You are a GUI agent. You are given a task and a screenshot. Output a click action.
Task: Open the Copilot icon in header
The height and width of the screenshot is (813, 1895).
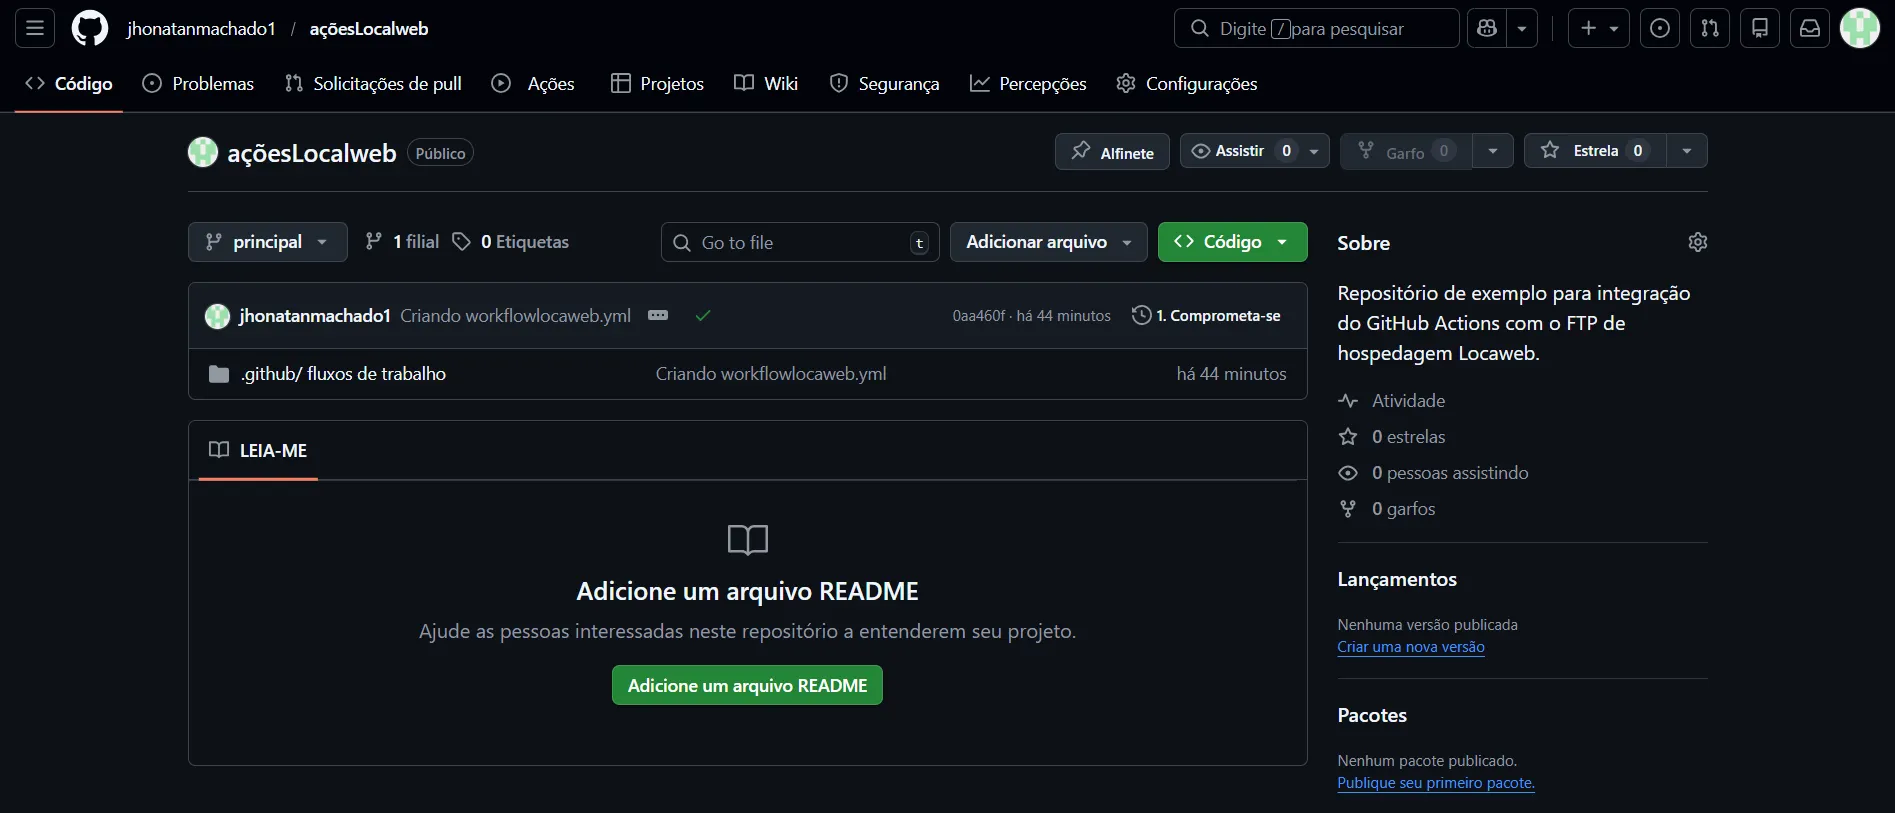pyautogui.click(x=1487, y=28)
